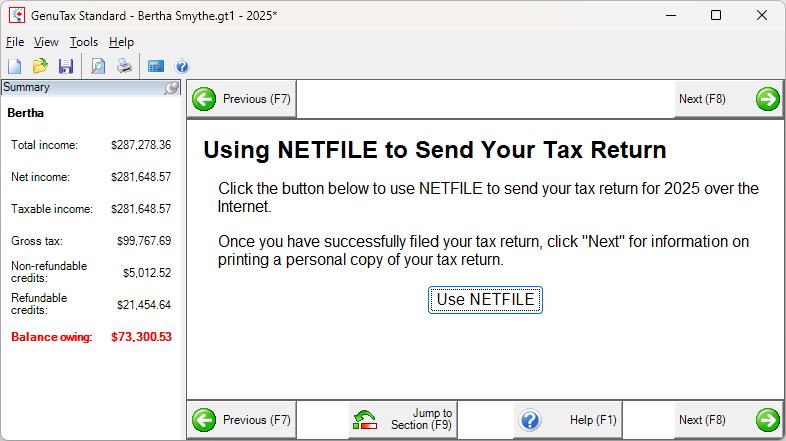Click the blue help icon in toolbar
Screen dimensions: 786x441
click(x=182, y=66)
